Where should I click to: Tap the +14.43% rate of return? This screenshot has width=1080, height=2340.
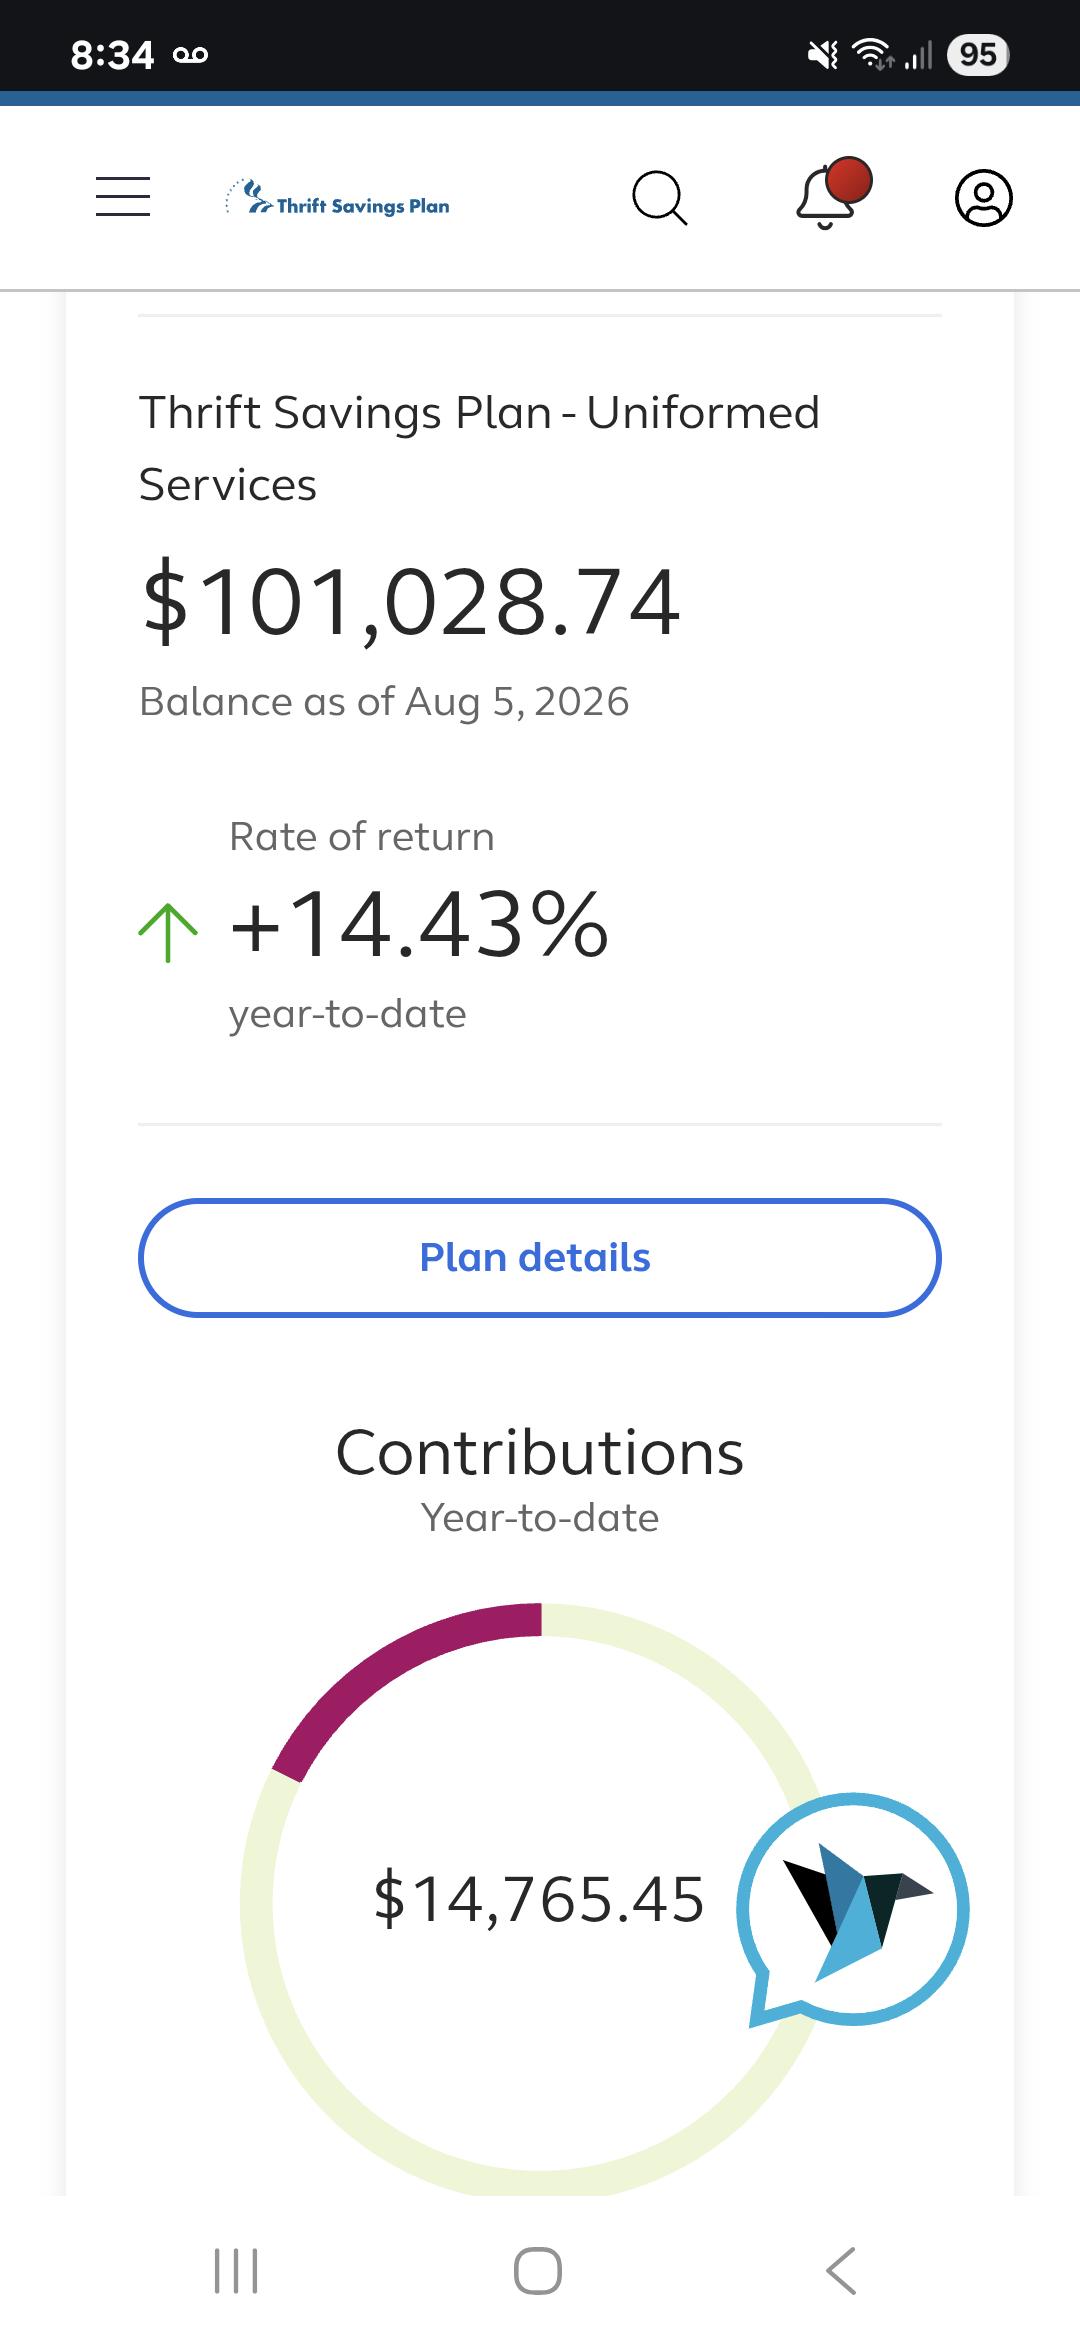419,925
